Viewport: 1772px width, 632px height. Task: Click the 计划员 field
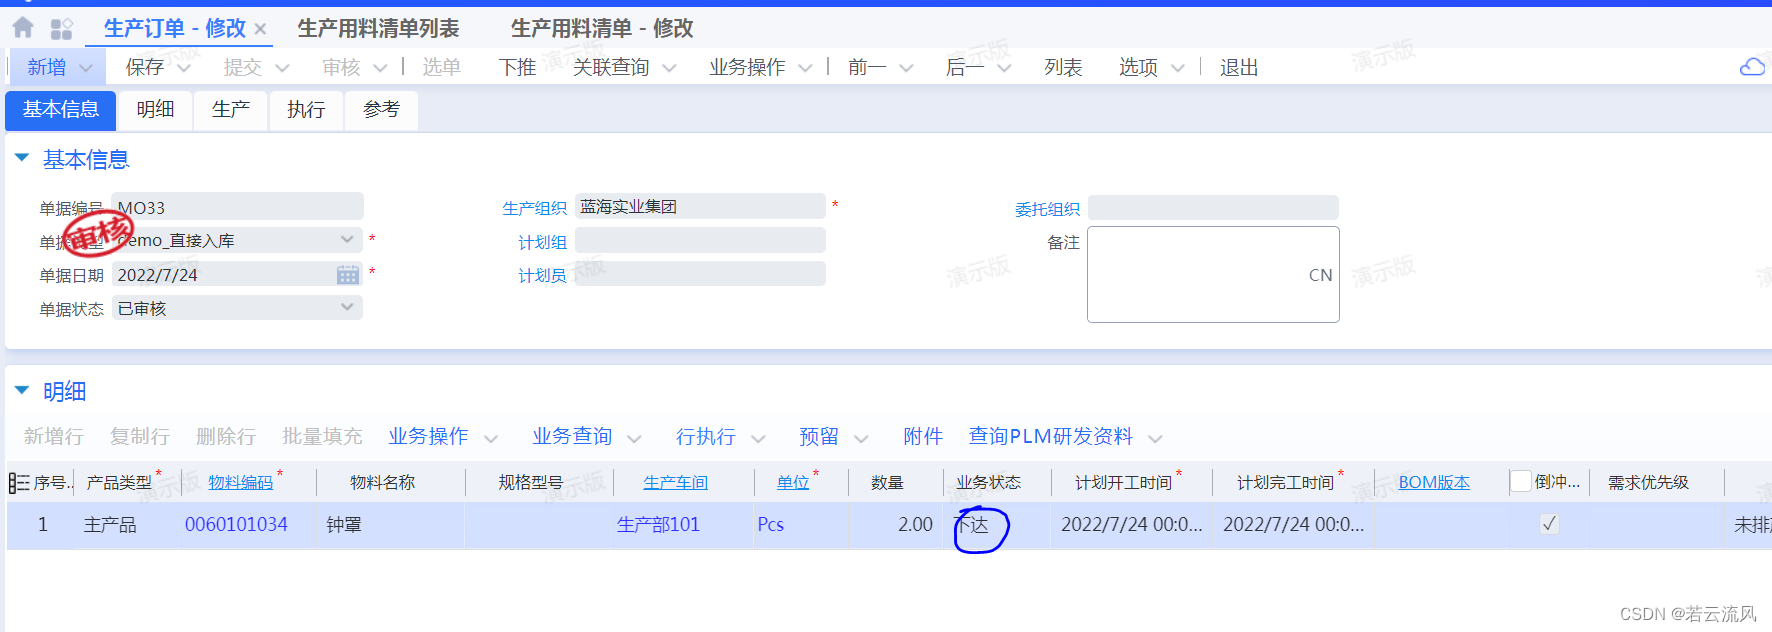(700, 274)
